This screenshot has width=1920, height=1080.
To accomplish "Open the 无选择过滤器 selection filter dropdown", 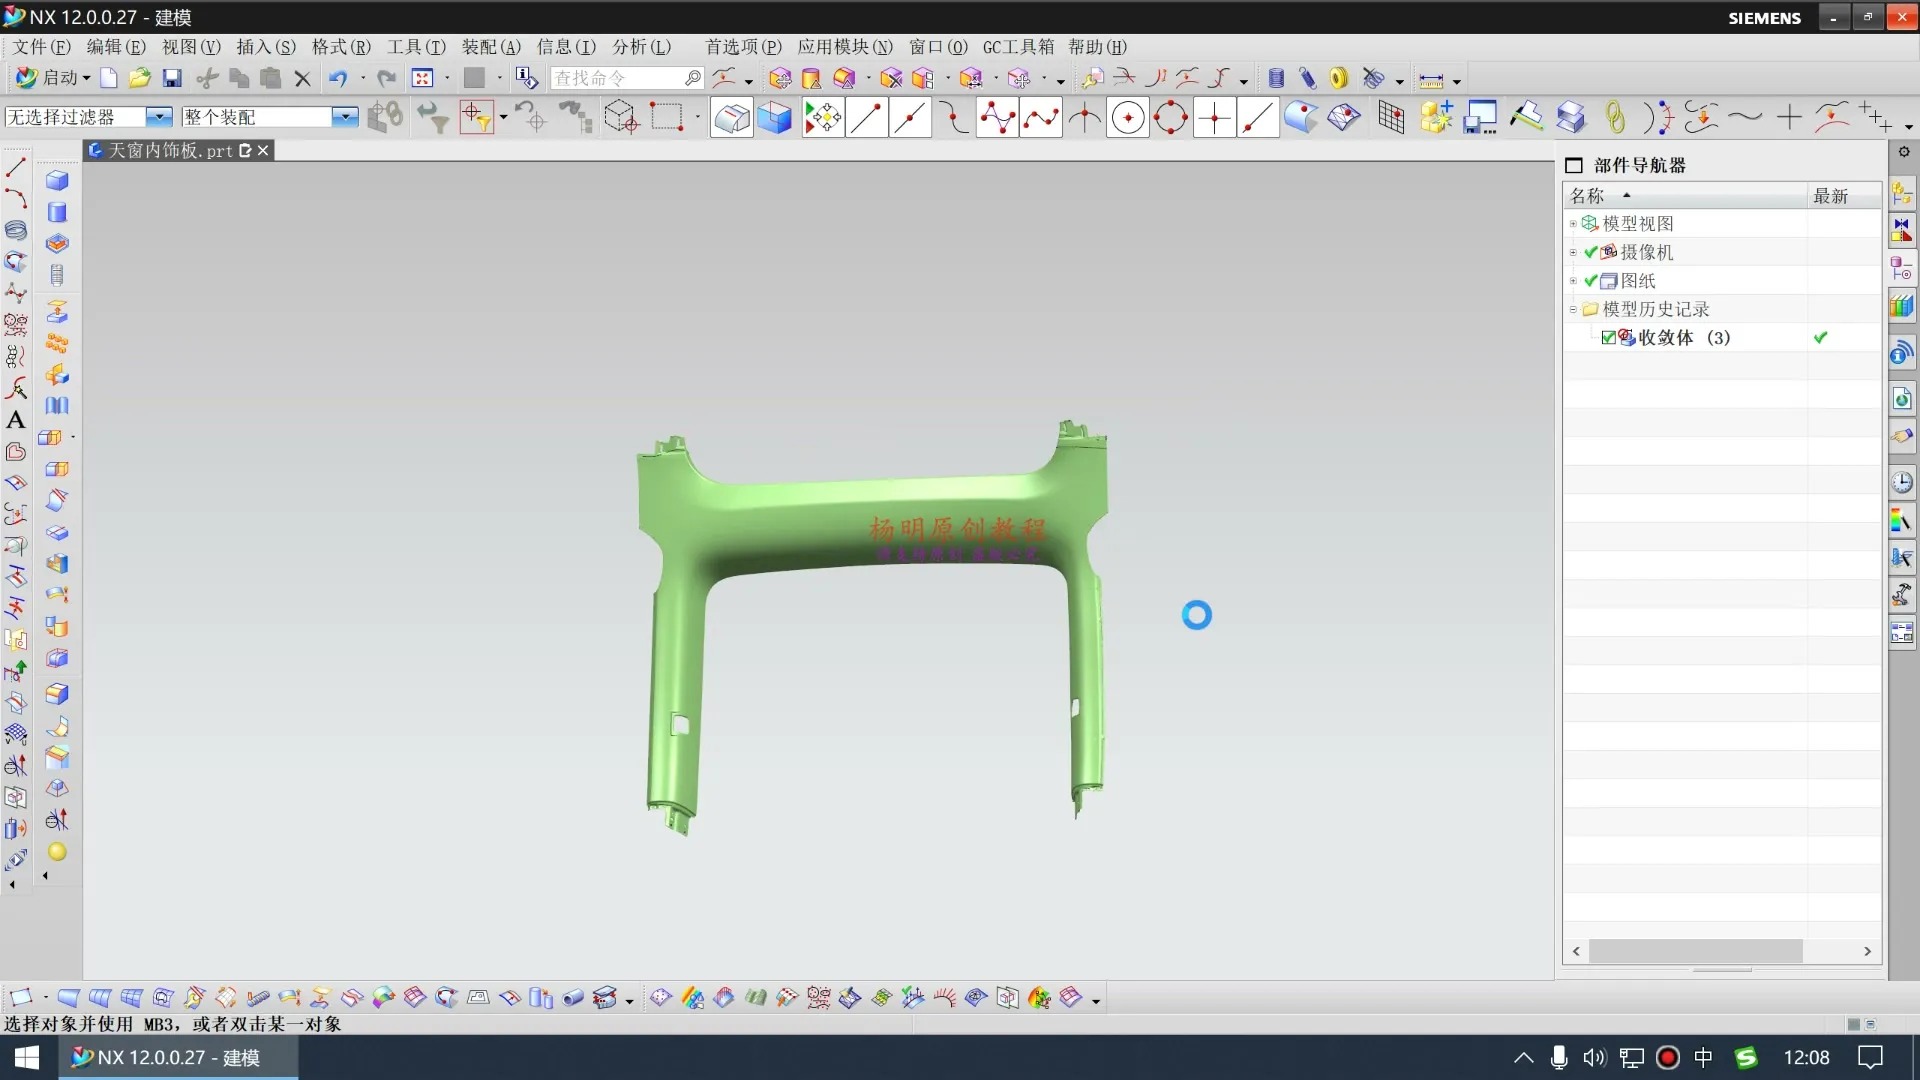I will 159,117.
